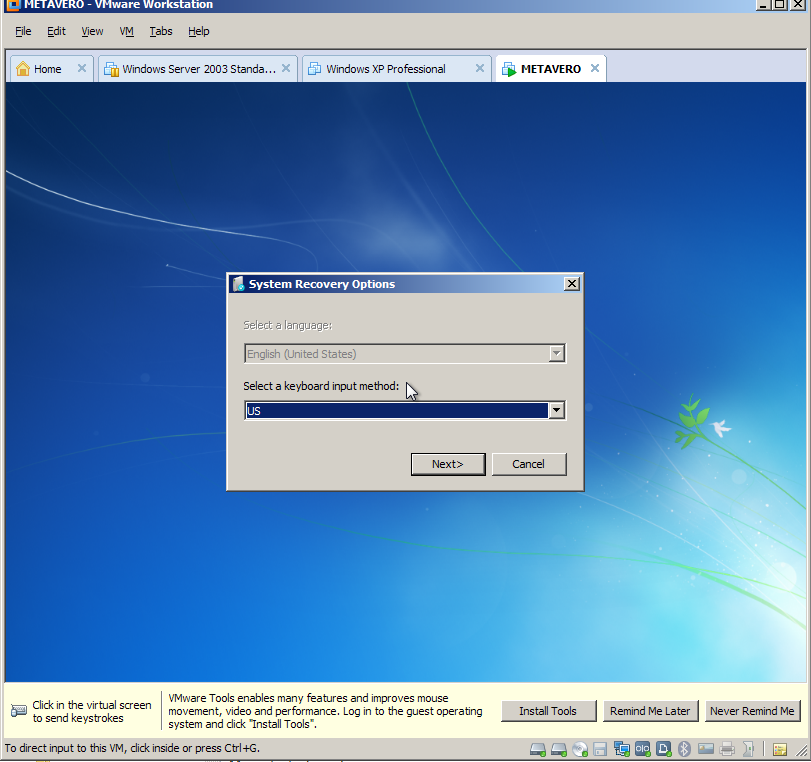Click Cancel in System Recovery Options
The height and width of the screenshot is (762, 811).
(x=529, y=464)
